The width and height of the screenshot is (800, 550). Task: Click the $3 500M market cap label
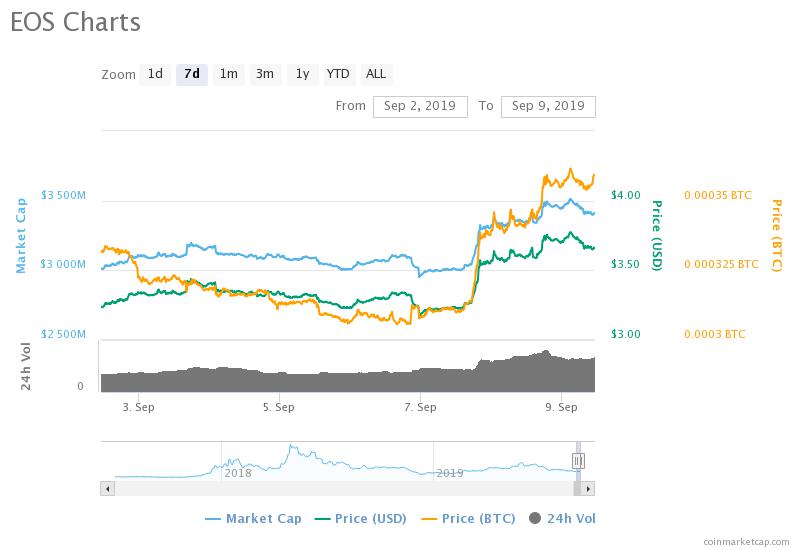tap(63, 195)
